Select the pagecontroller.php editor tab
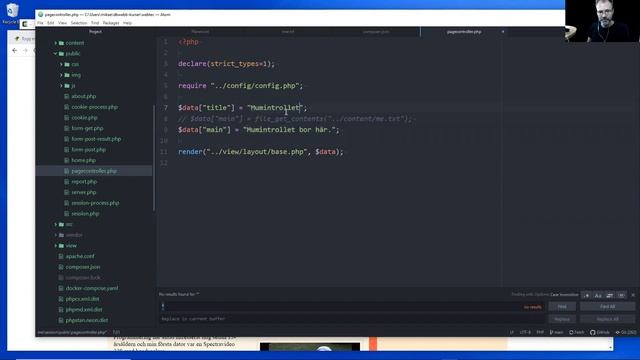The width and height of the screenshot is (640, 360). pyautogui.click(x=464, y=31)
